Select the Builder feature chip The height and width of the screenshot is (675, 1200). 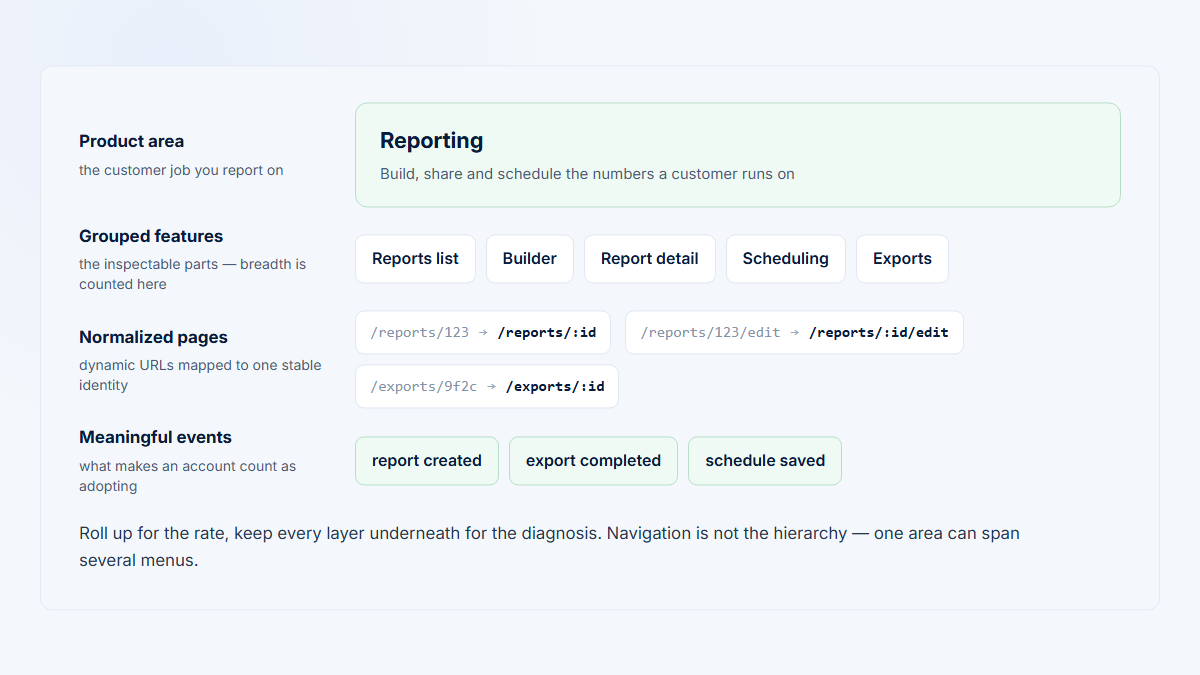tap(530, 259)
